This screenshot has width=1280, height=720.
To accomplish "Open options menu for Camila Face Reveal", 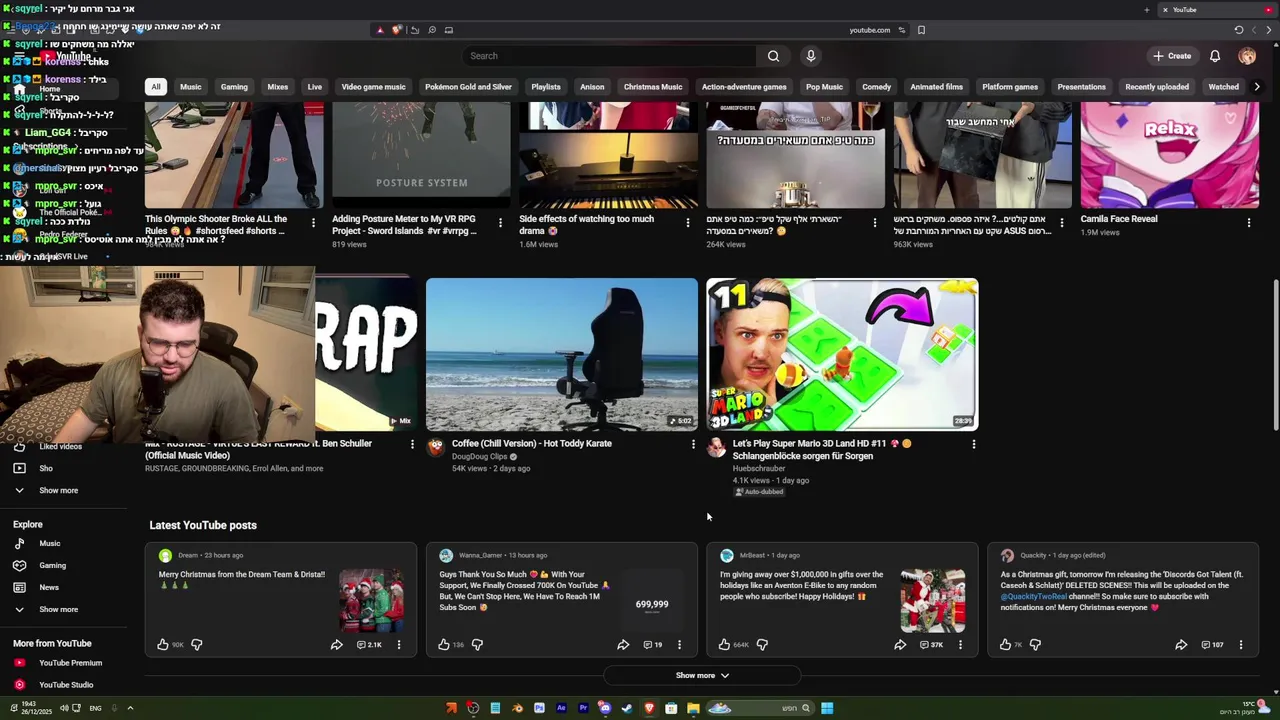I will tap(1248, 223).
